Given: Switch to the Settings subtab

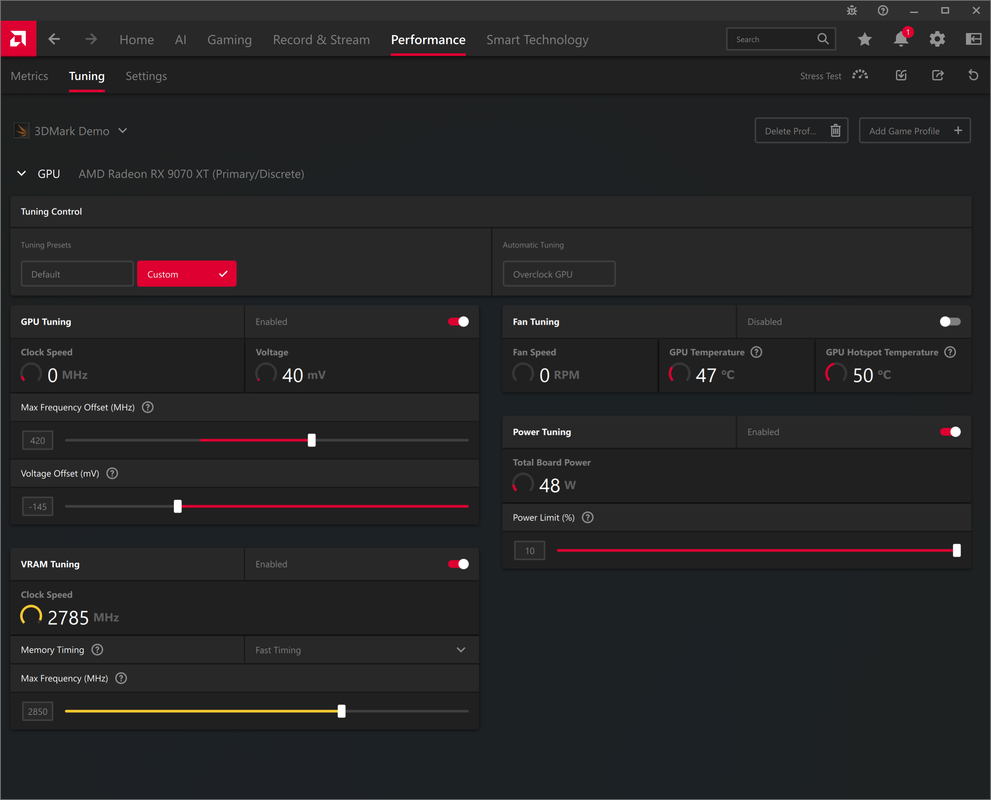Looking at the screenshot, I should click(146, 76).
